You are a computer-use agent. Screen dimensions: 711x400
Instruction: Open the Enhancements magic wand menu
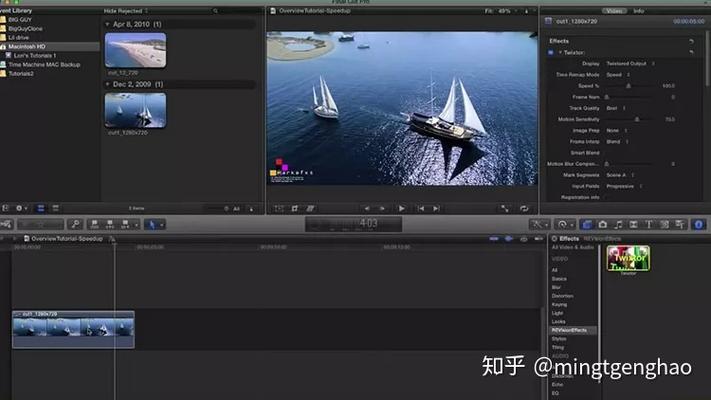click(x=540, y=224)
